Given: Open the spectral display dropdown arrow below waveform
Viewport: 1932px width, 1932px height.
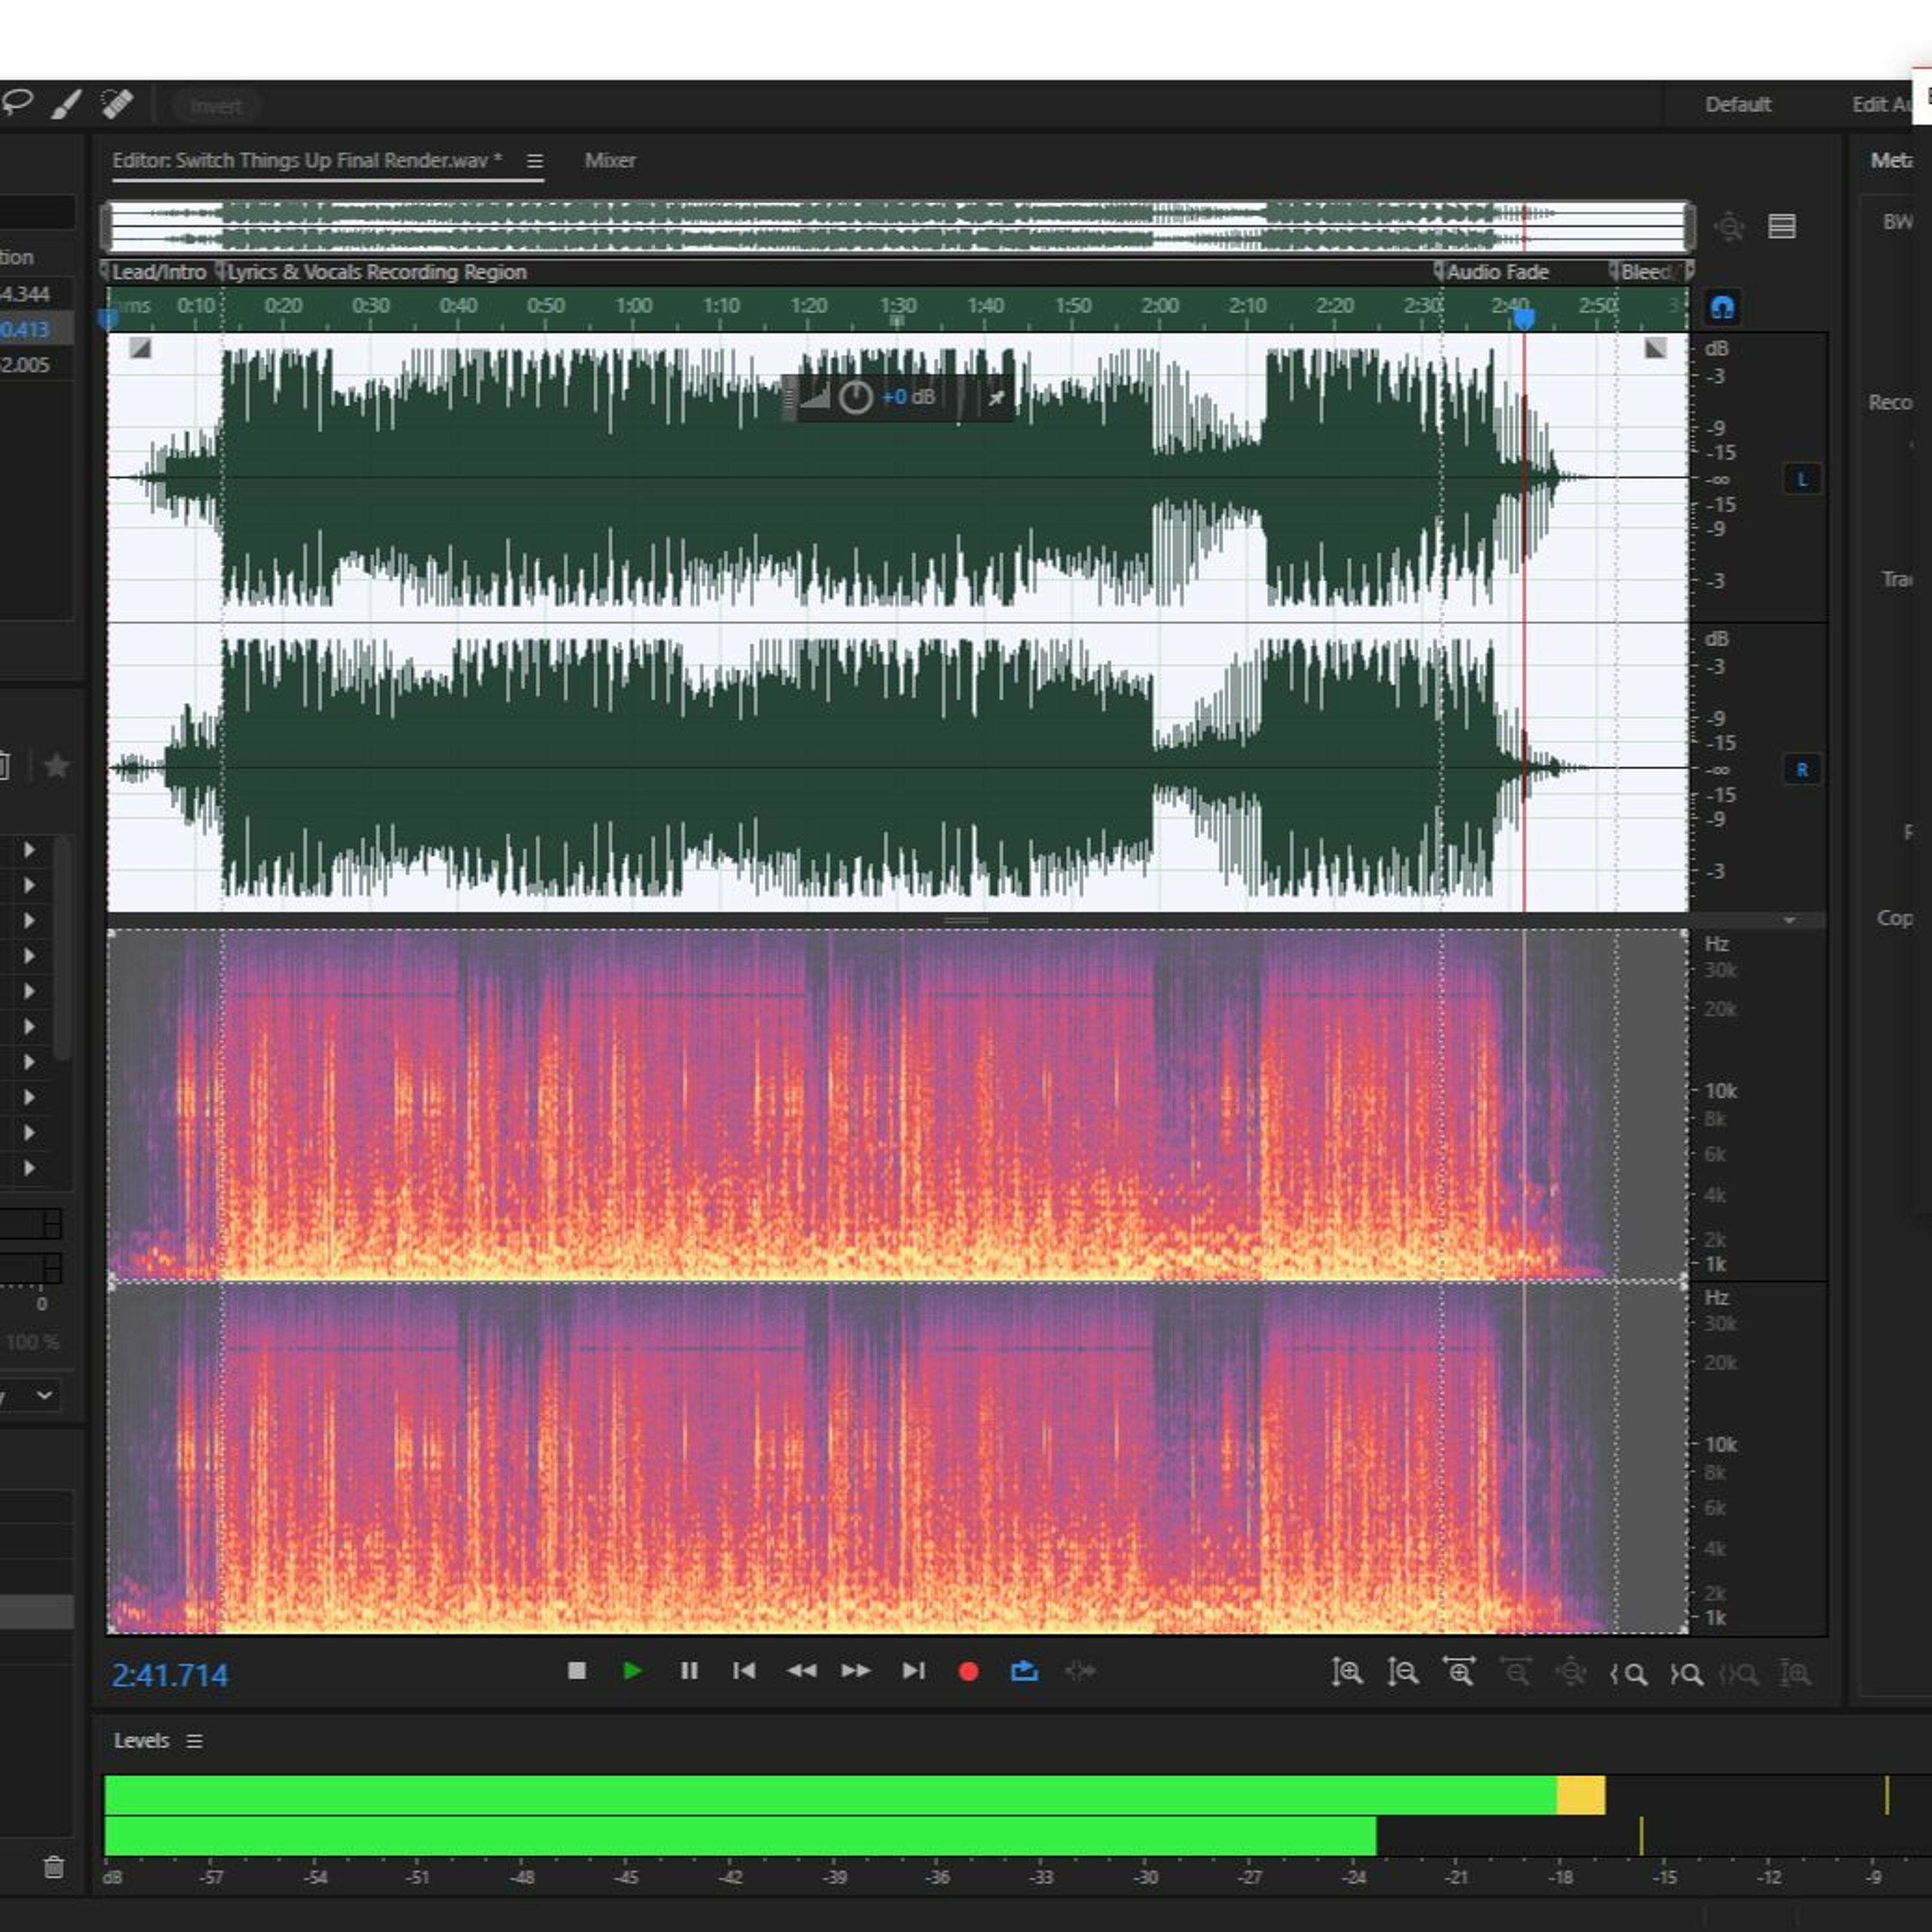Looking at the screenshot, I should [1789, 920].
